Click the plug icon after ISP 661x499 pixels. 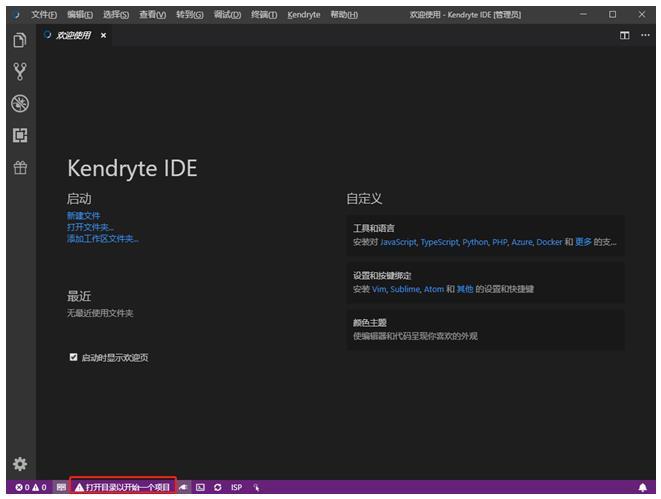click(256, 487)
